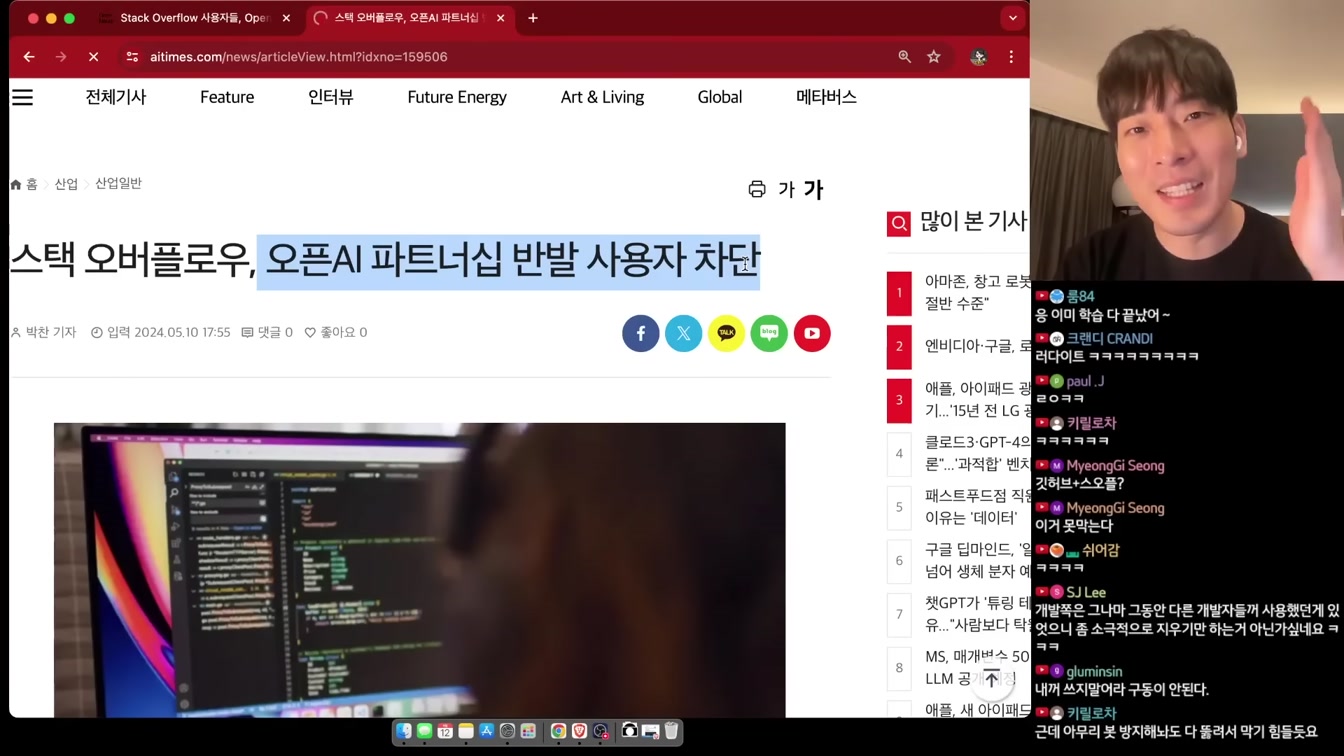The image size is (1344, 756).
Task: Click chat username gluminsin
Action: point(1094,672)
